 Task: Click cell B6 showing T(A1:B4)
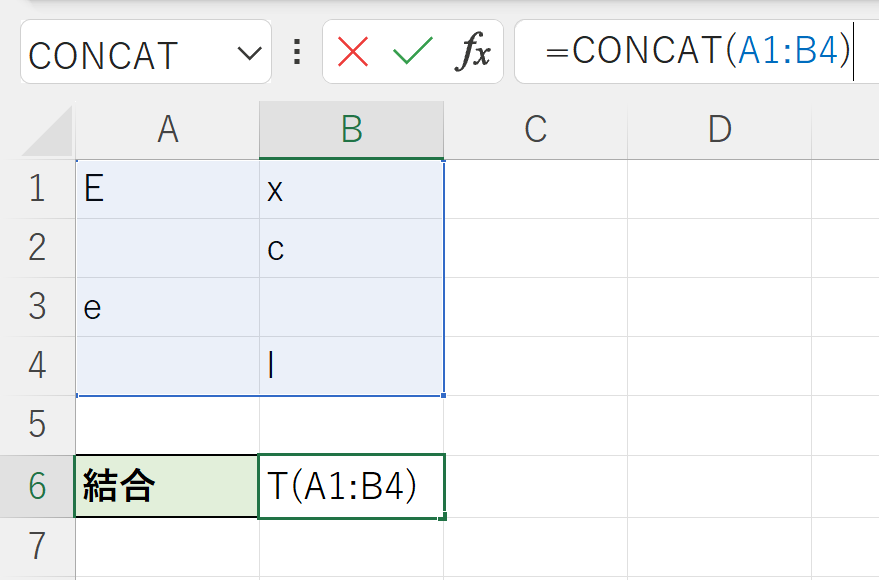pyautogui.click(x=351, y=486)
